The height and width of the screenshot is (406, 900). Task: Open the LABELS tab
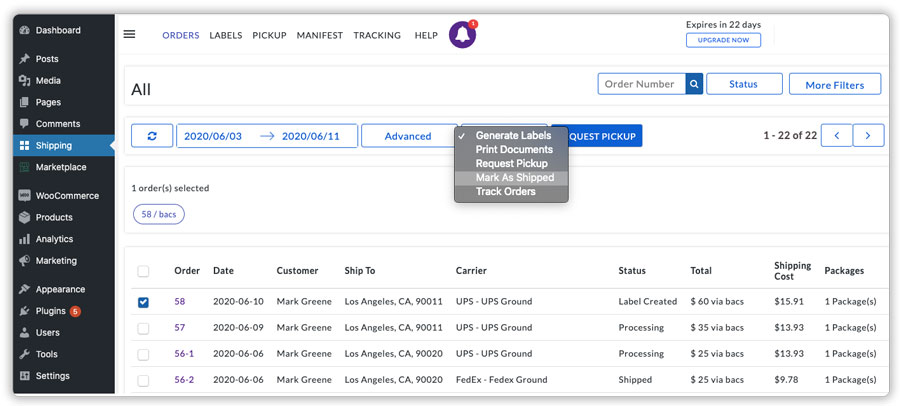pos(226,35)
